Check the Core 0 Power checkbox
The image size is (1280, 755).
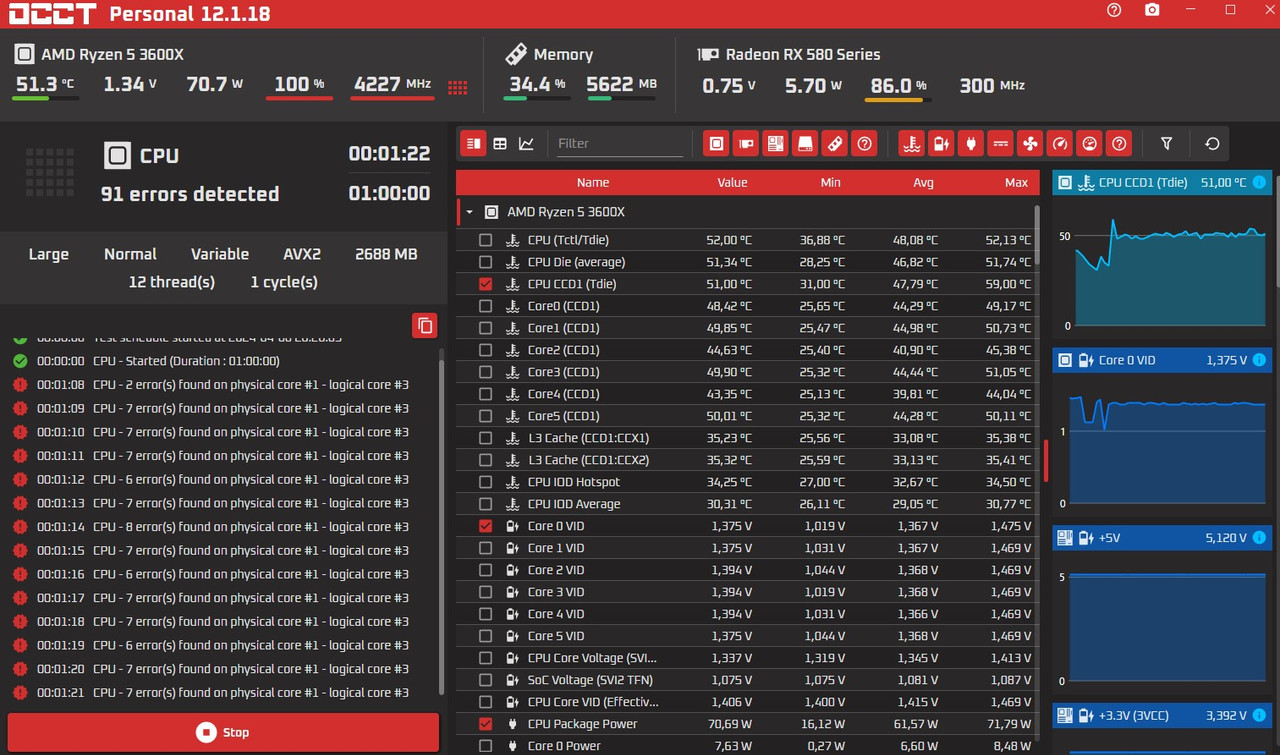point(486,746)
